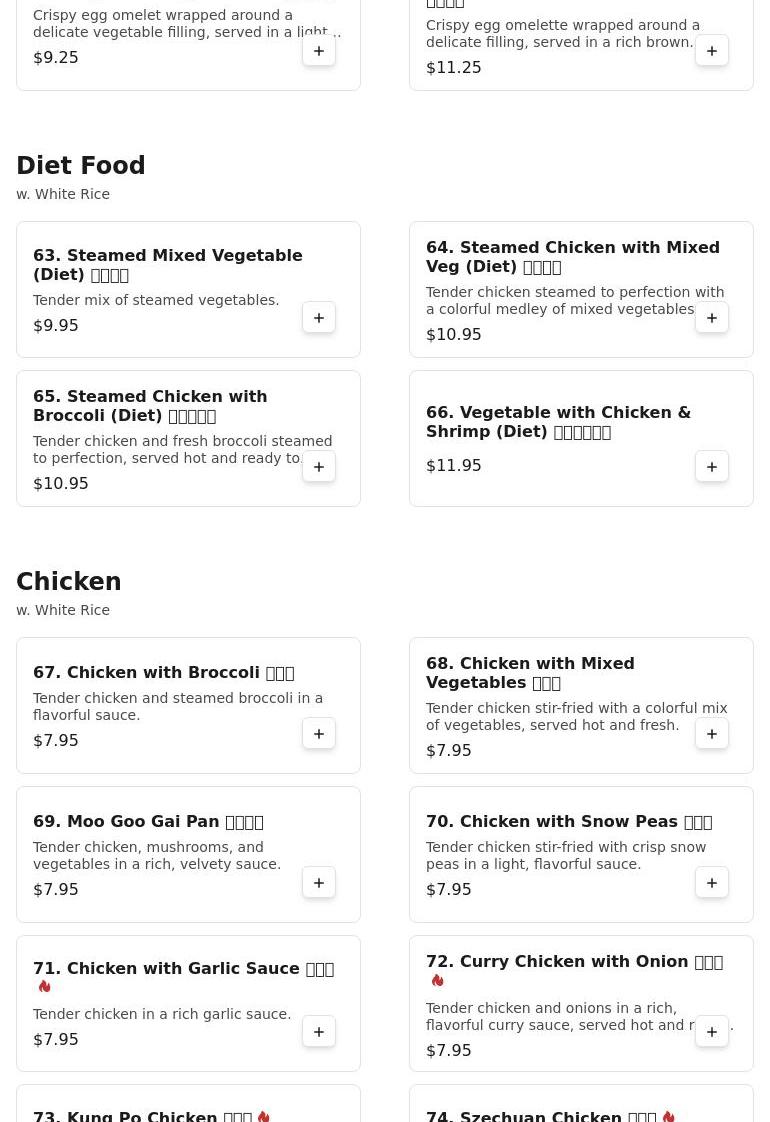Screen dimensions: 770x1122
Task: Add Chicken with Garlic Sauce to order
Action: point(319,1032)
